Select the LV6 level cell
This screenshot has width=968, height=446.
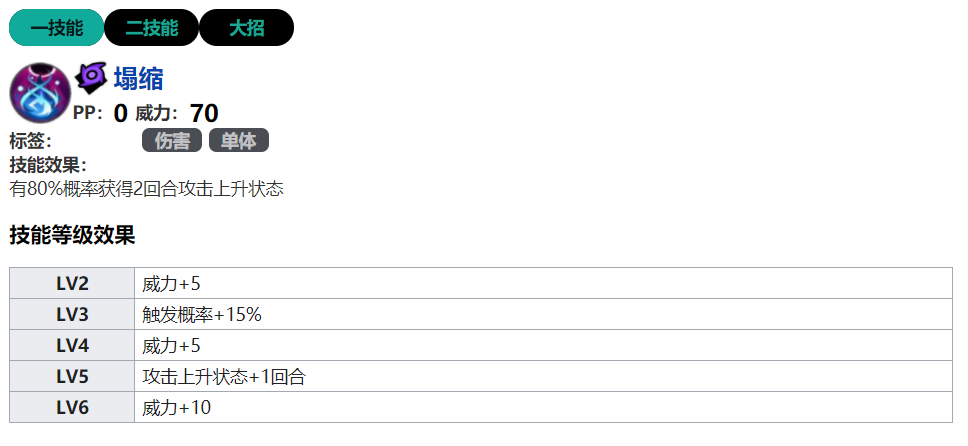point(72,408)
